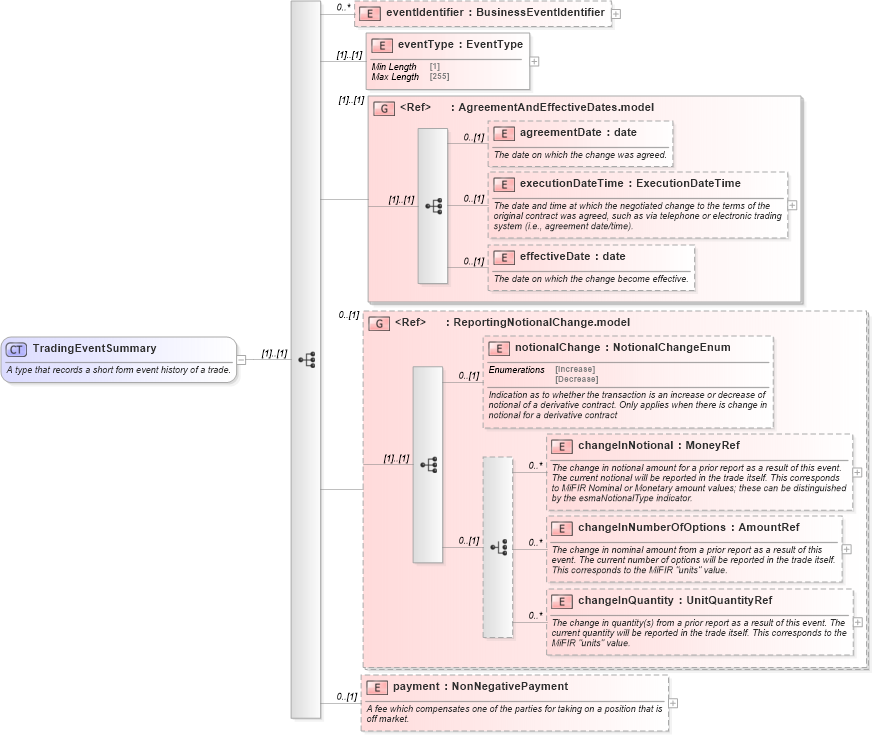The height and width of the screenshot is (736, 873).
Task: Select the effectiveDate element icon
Action: pyautogui.click(x=504, y=256)
